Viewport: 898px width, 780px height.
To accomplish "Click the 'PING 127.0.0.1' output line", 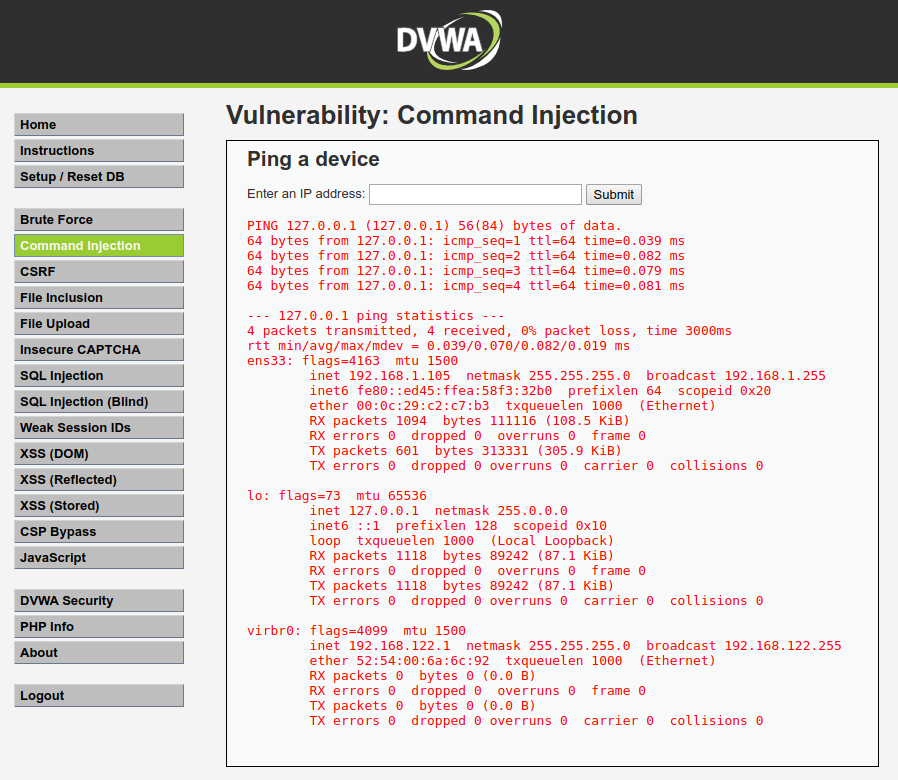I will point(434,226).
